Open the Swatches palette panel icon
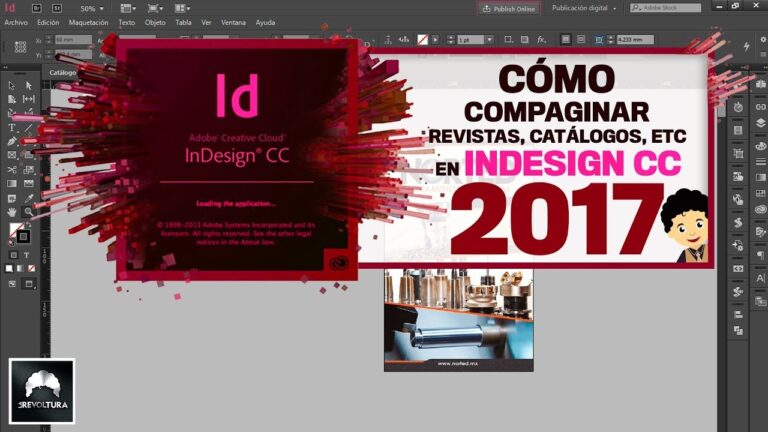 click(x=760, y=146)
